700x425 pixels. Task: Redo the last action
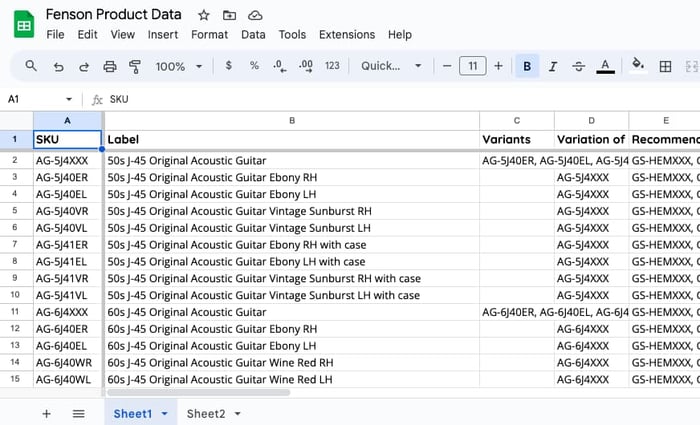coord(83,67)
